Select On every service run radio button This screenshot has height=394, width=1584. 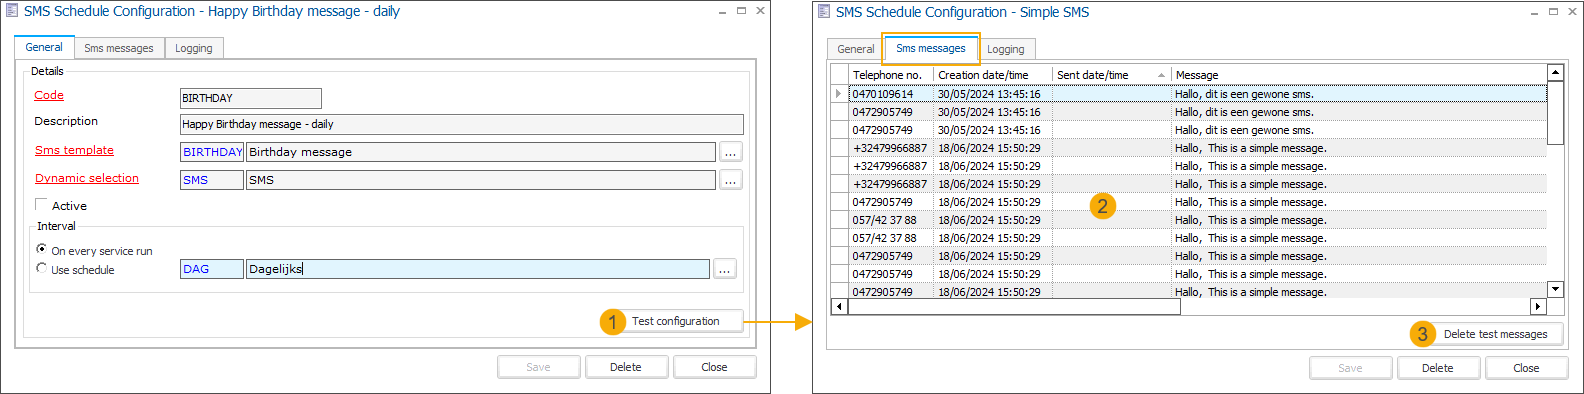click(42, 249)
